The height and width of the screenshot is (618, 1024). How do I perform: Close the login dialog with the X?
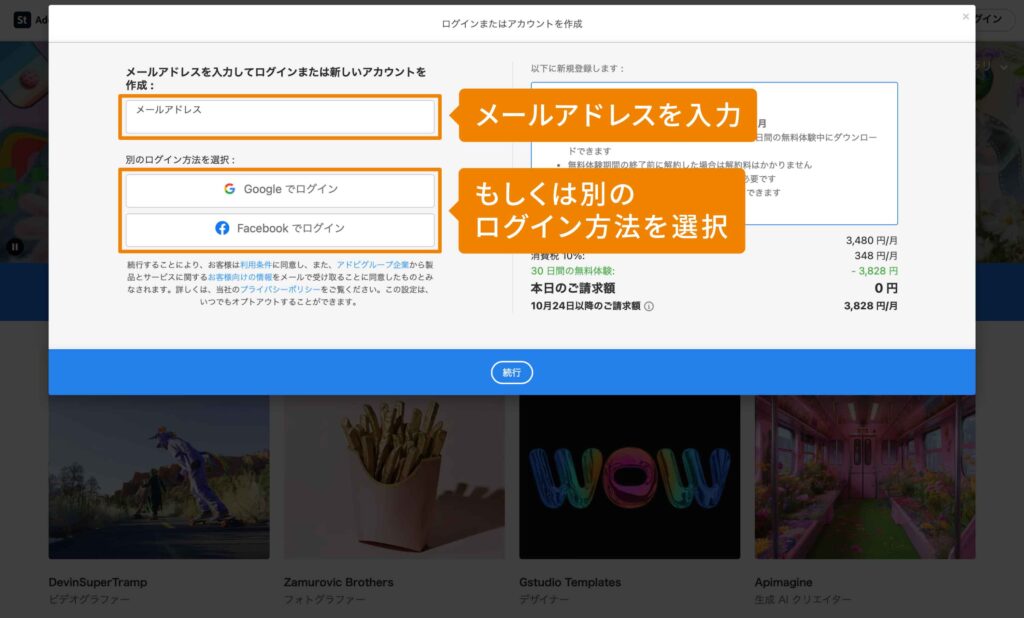click(x=965, y=17)
